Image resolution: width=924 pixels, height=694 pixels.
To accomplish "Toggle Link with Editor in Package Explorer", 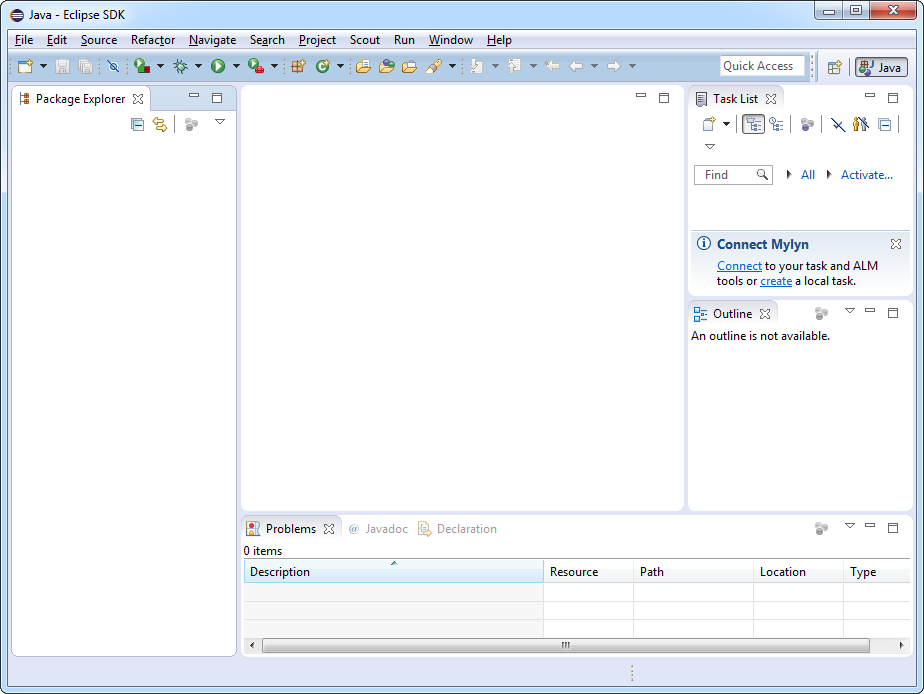I will point(160,124).
